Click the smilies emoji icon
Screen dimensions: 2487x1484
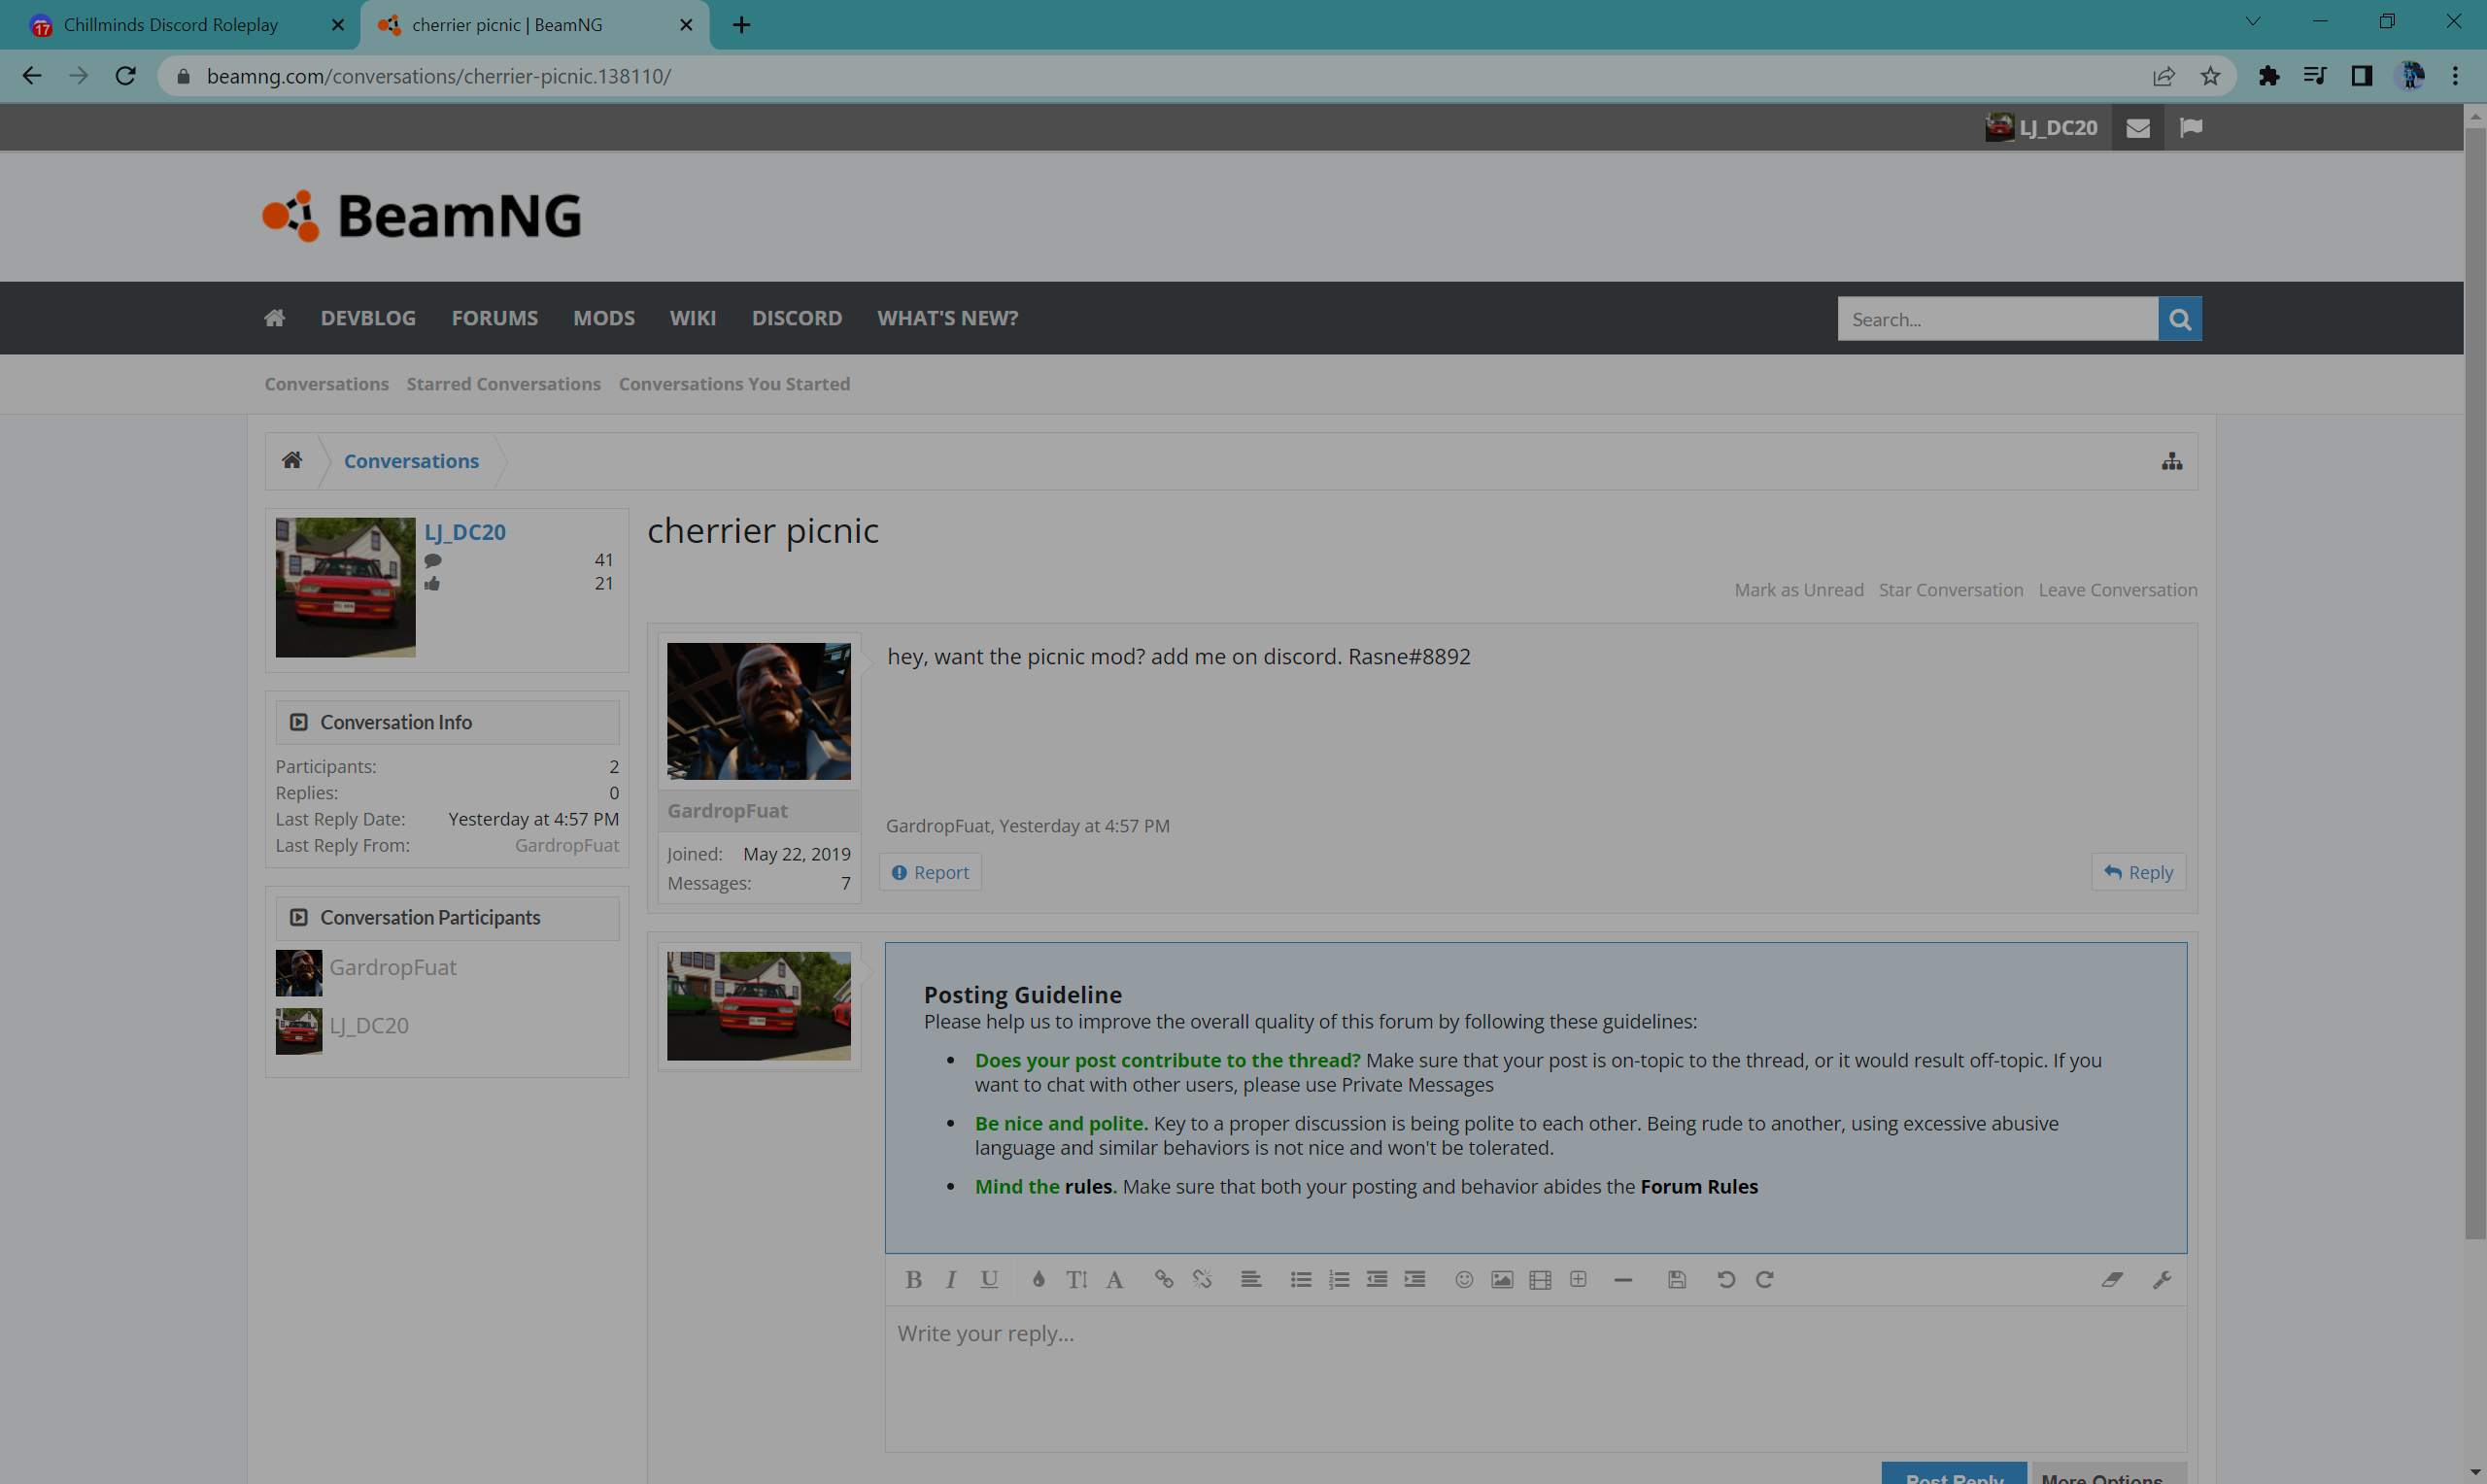(x=1464, y=1279)
